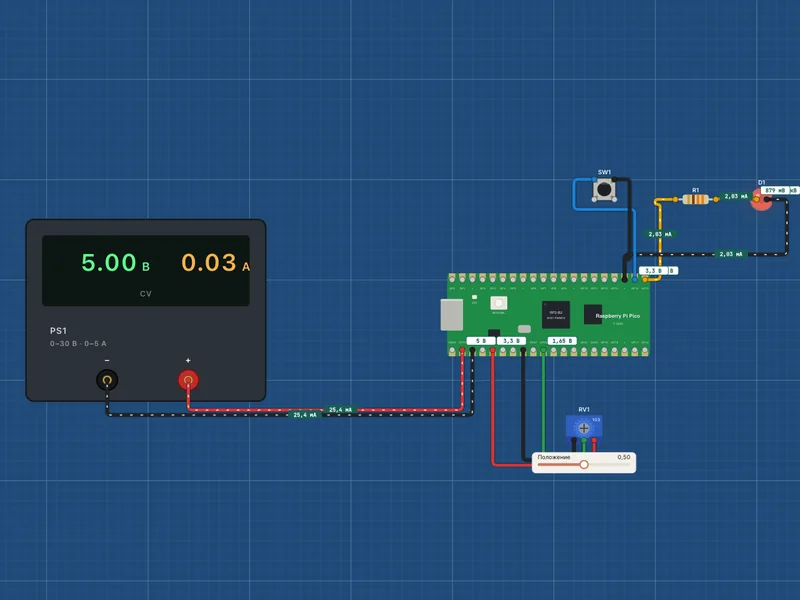The image size is (800, 600).
Task: Click the cross-head screw of RV1
Action: [584, 428]
